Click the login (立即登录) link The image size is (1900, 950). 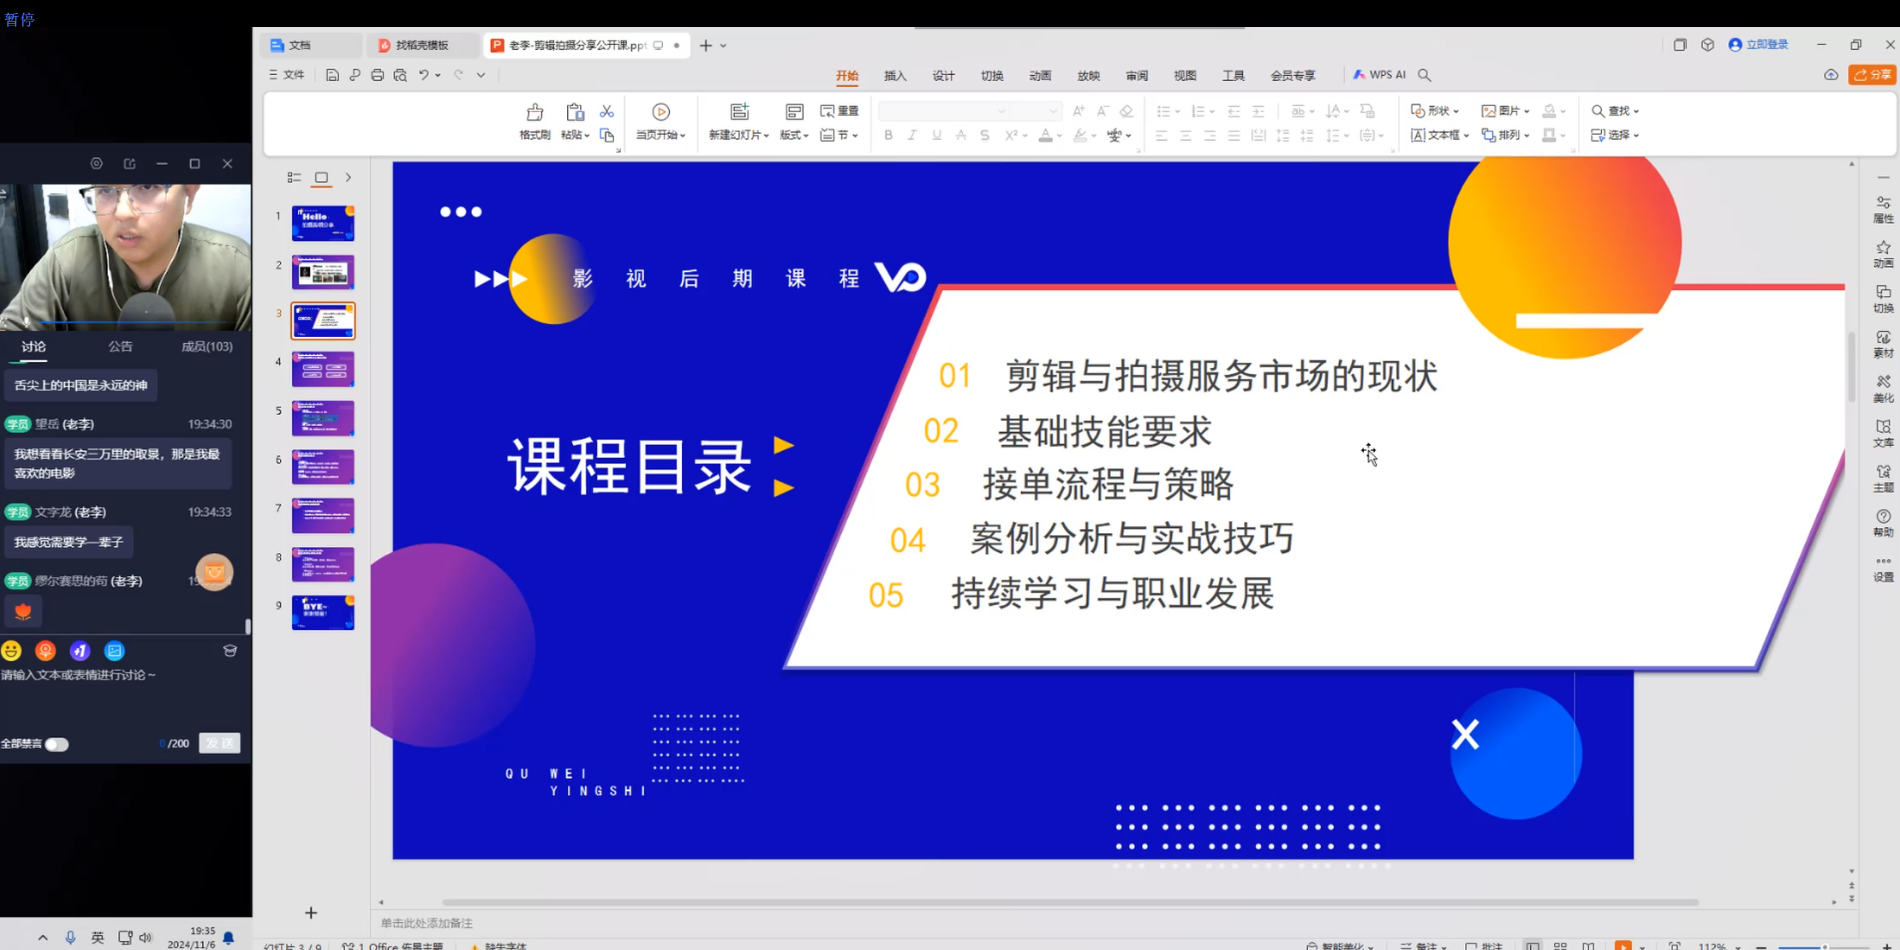(x=1759, y=45)
